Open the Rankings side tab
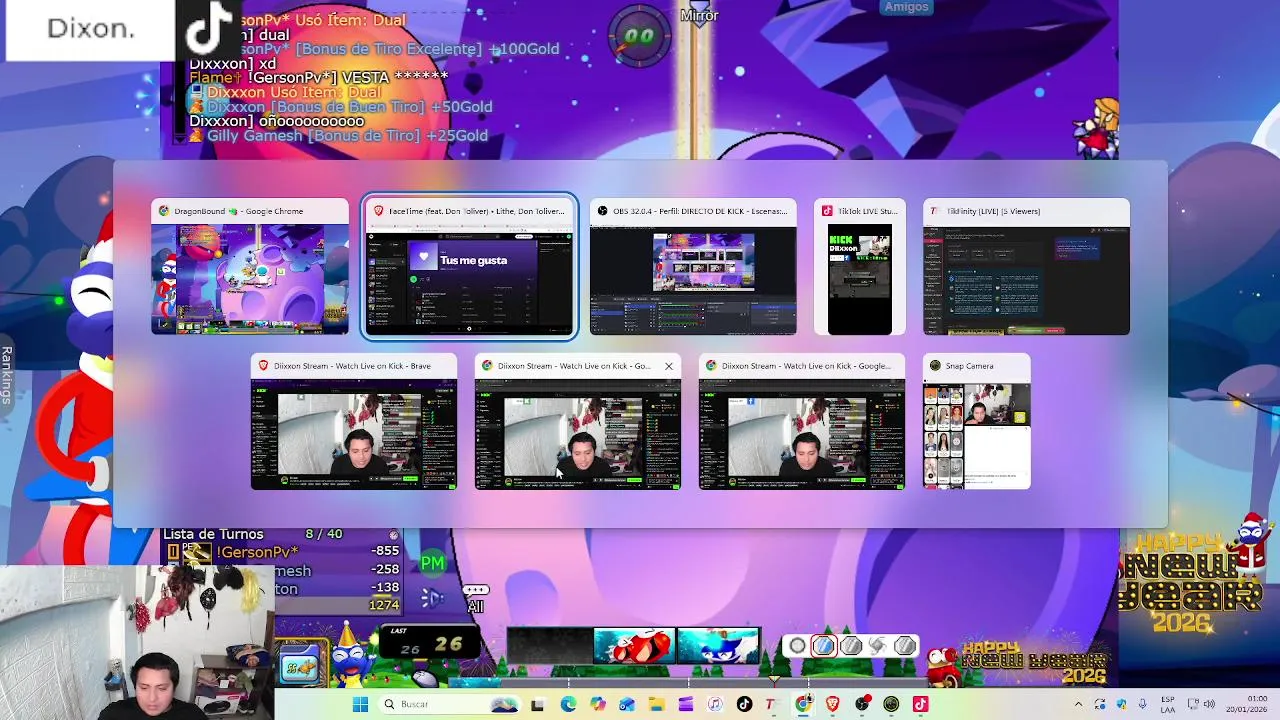This screenshot has height=720, width=1280. [6, 375]
